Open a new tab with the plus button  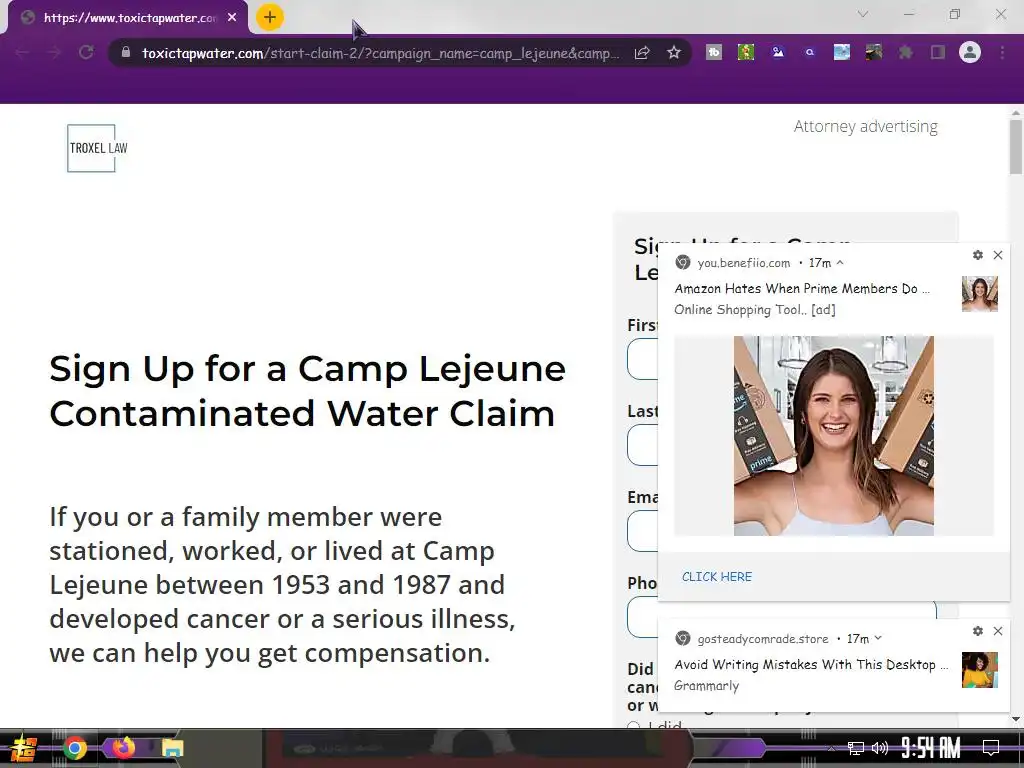[270, 17]
